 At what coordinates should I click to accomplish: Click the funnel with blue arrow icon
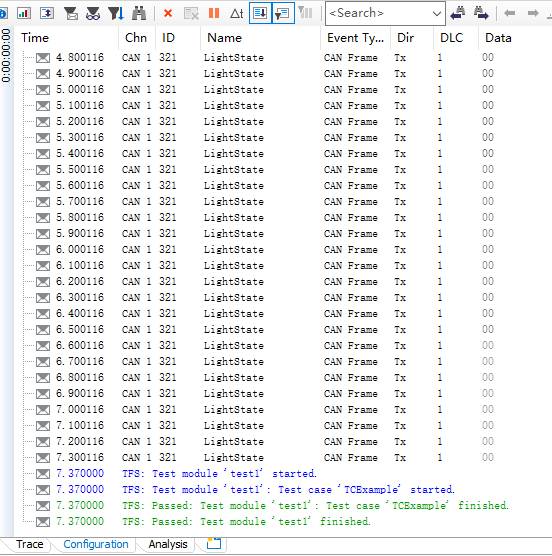point(116,13)
